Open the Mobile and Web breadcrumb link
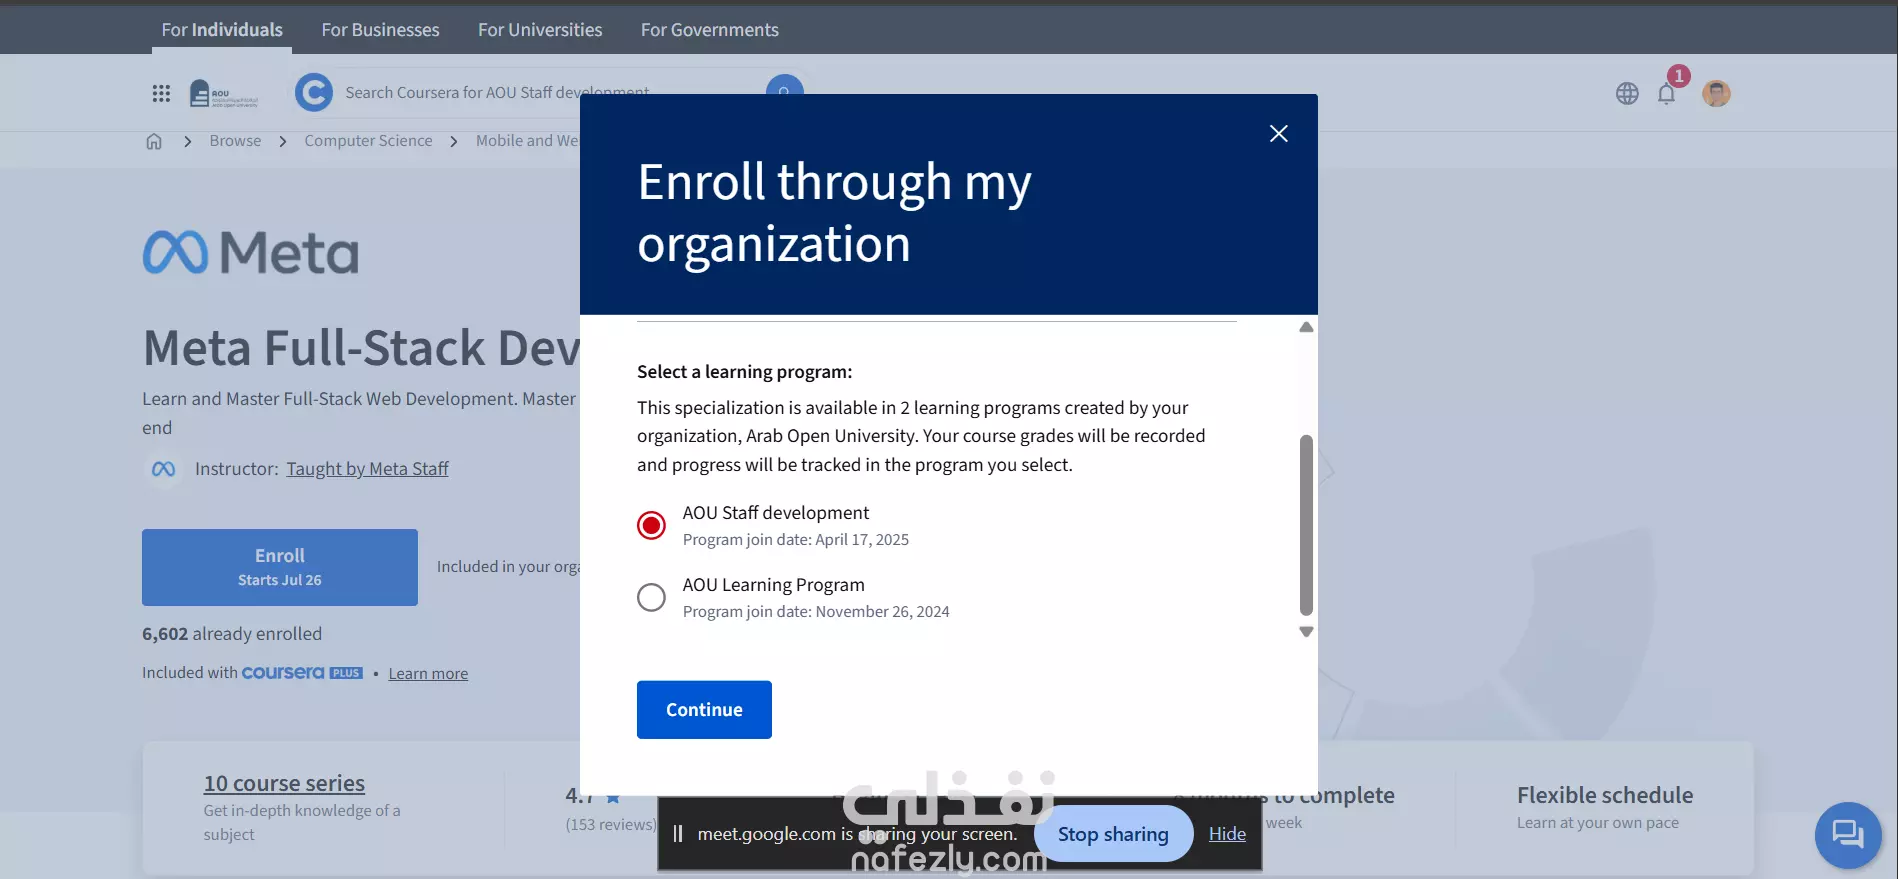The width and height of the screenshot is (1898, 879). (527, 141)
